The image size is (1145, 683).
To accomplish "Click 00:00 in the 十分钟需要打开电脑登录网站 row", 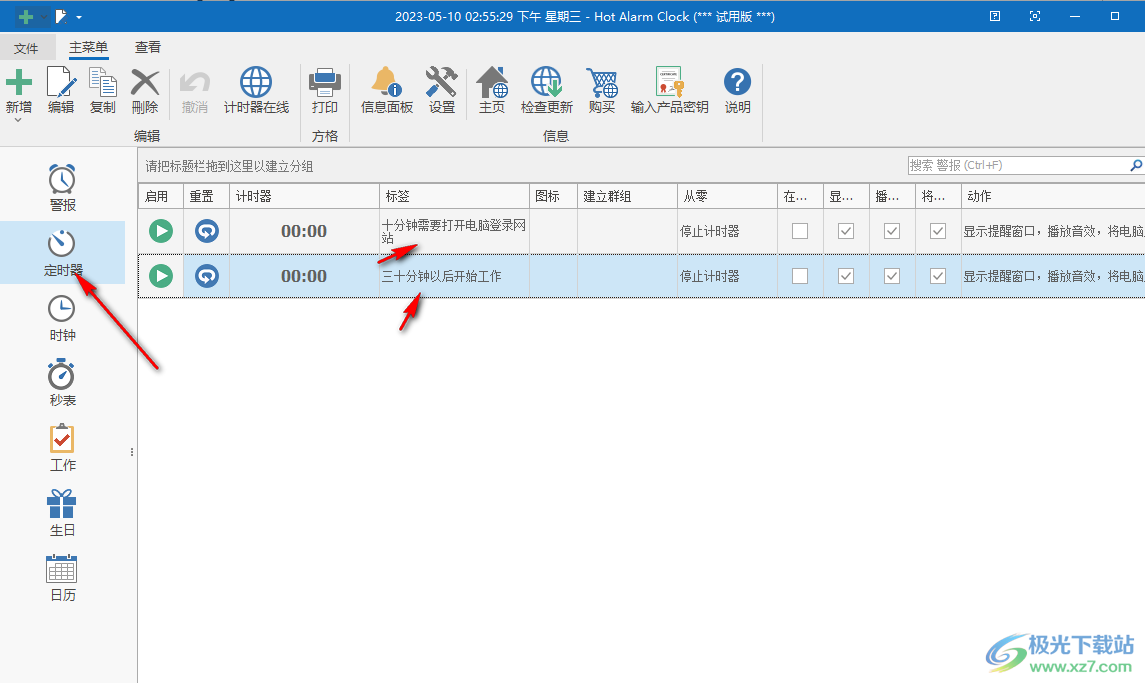I will (x=304, y=232).
